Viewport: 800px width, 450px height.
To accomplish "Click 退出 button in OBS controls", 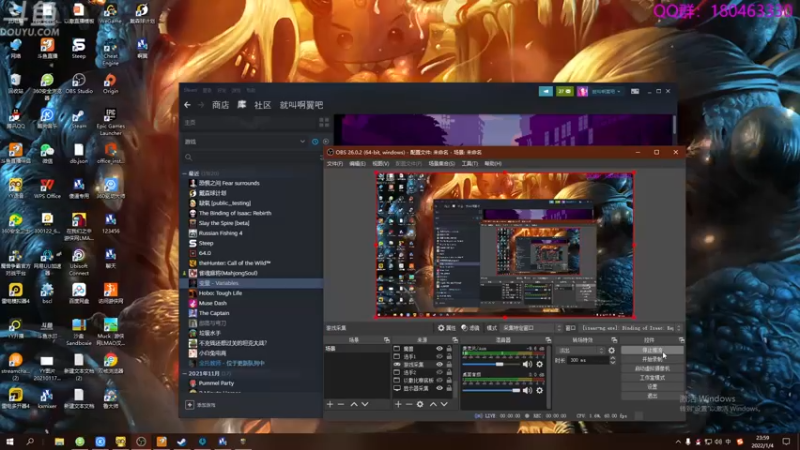I will click(x=652, y=396).
